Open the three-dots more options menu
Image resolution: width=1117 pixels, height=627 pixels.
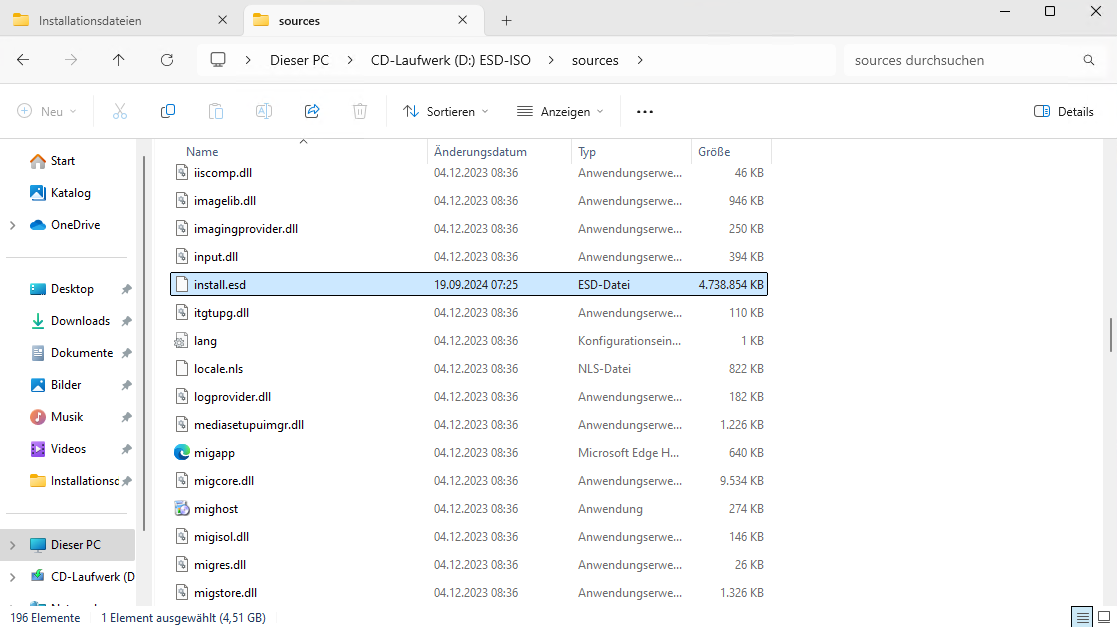(x=645, y=111)
